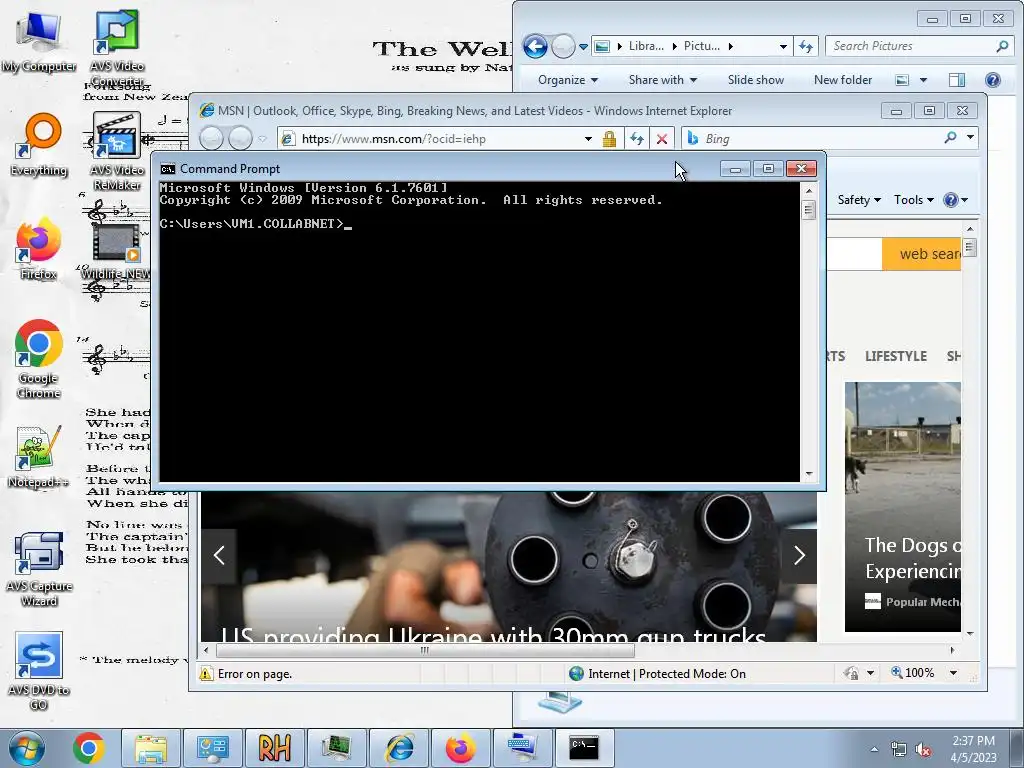Click the IE security lock icon
This screenshot has width=1024, height=768.
[x=609, y=138]
